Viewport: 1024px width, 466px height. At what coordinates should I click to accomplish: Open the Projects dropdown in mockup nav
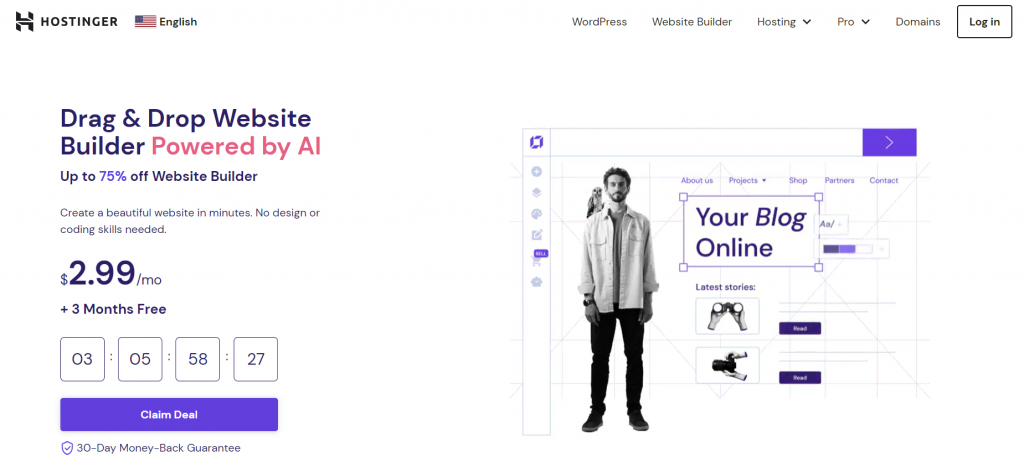(748, 180)
